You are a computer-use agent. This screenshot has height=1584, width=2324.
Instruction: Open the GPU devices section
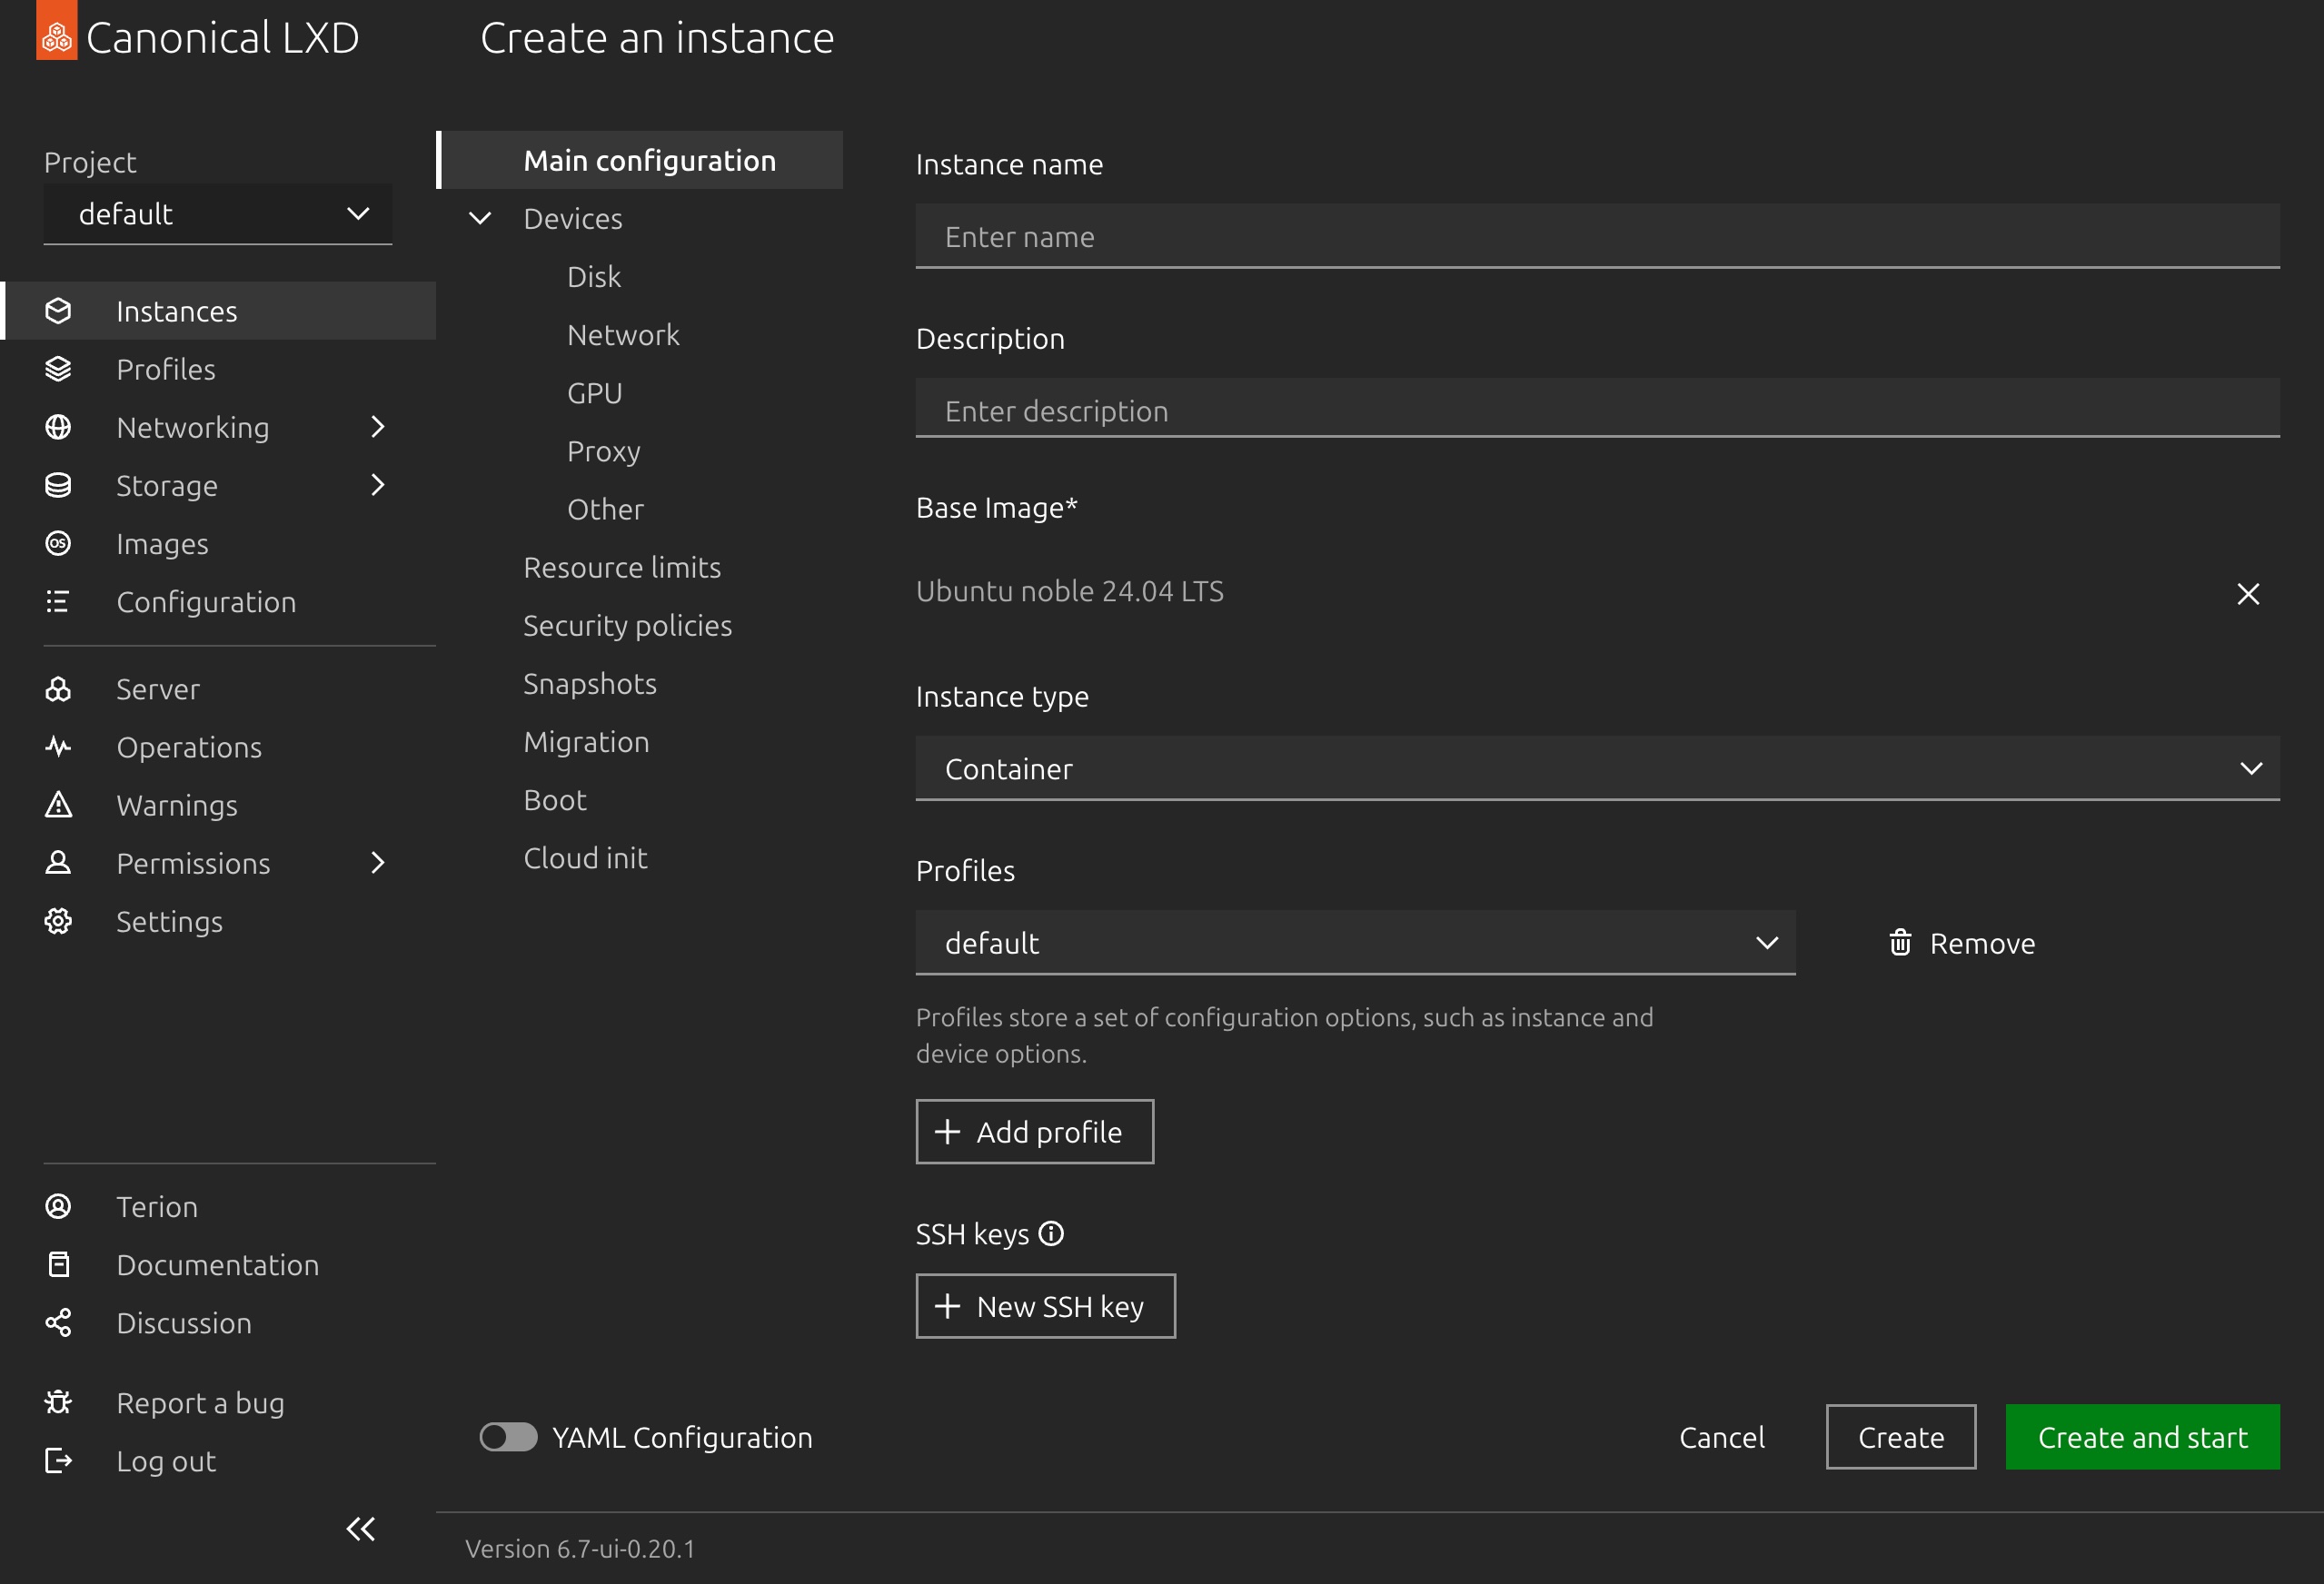pos(595,393)
